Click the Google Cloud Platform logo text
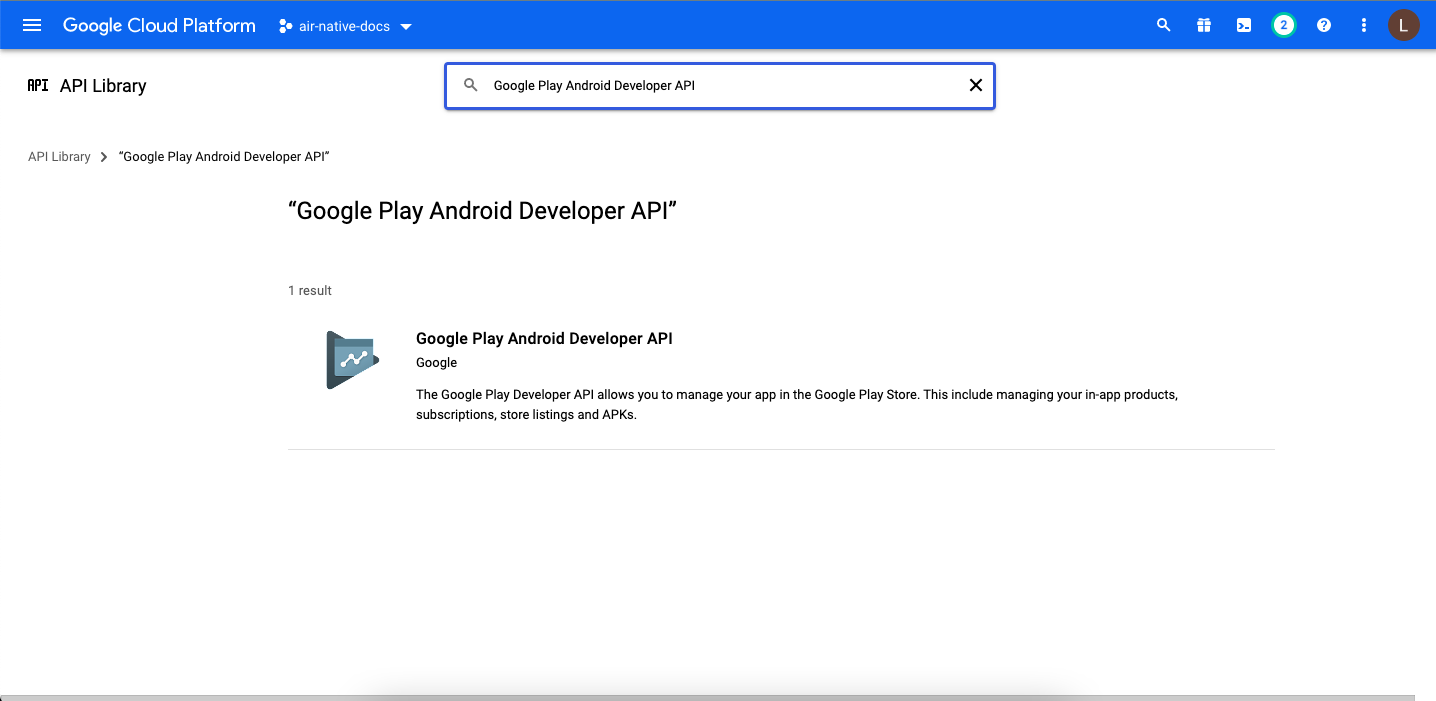Image resolution: width=1436 pixels, height=701 pixels. [x=159, y=25]
